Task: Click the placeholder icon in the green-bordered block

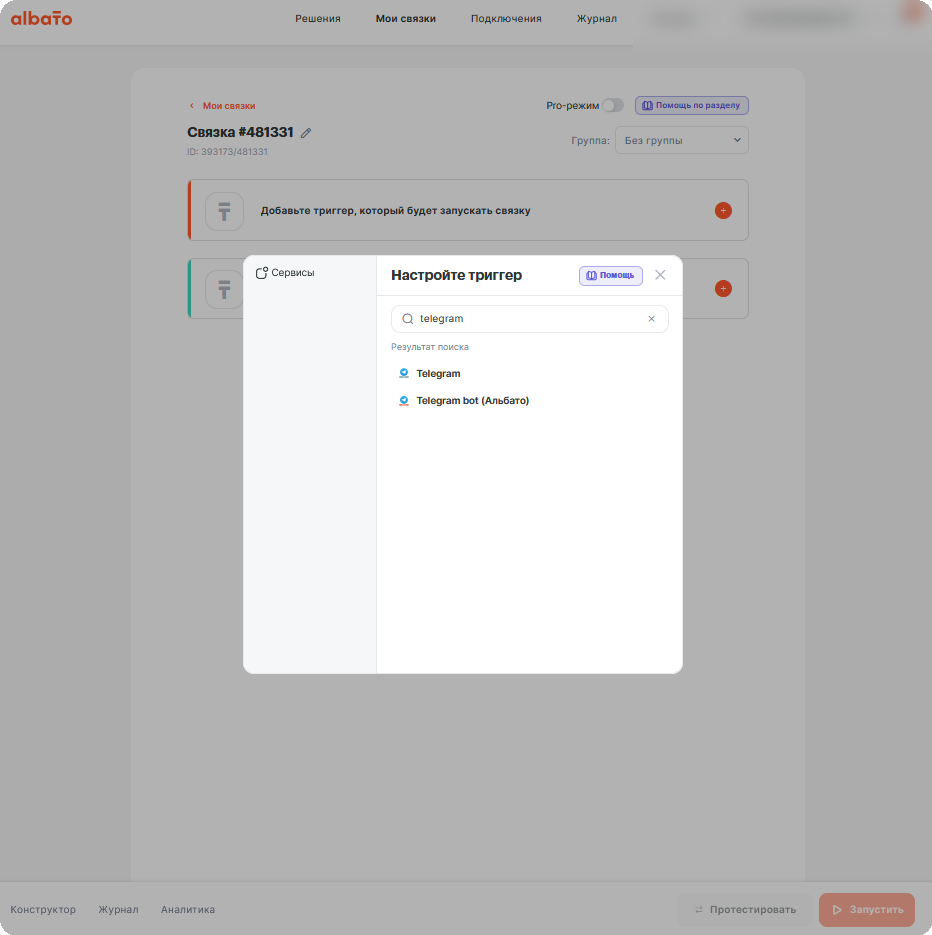Action: 224,289
